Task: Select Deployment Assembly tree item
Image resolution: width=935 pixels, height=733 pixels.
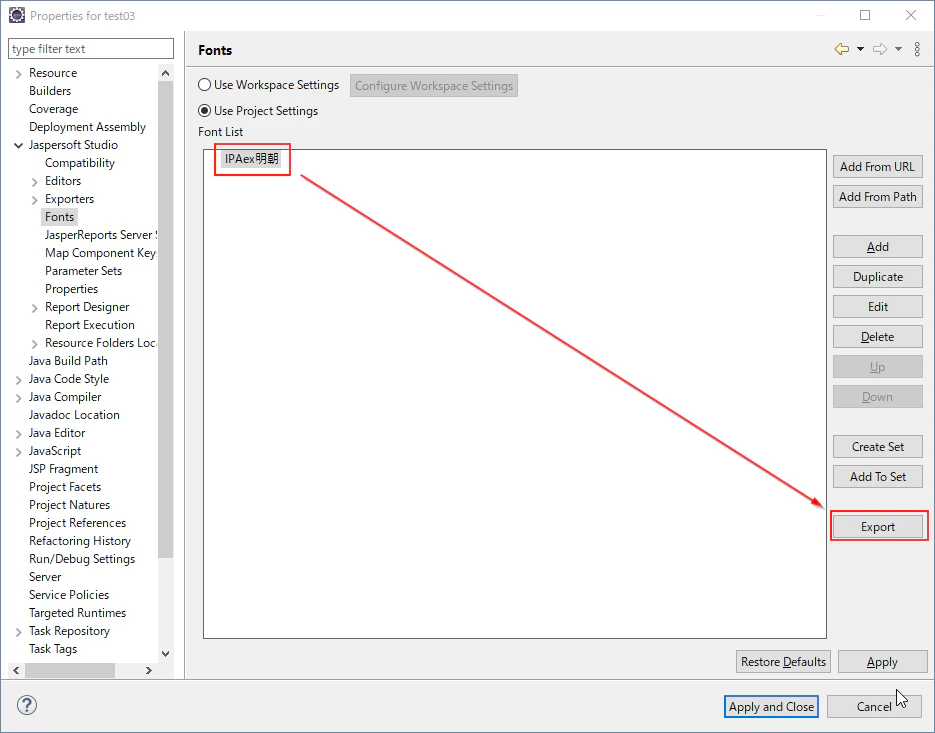Action: point(87,126)
